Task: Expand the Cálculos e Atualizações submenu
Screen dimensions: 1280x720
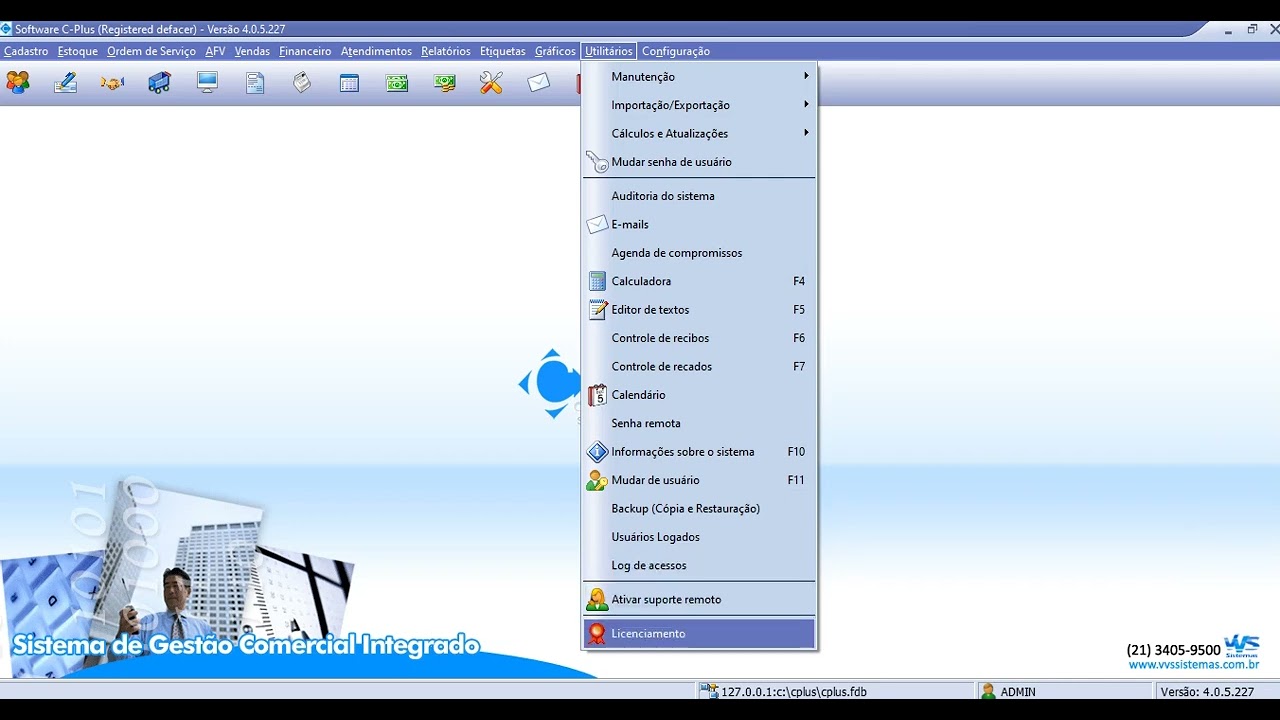Action: (806, 132)
